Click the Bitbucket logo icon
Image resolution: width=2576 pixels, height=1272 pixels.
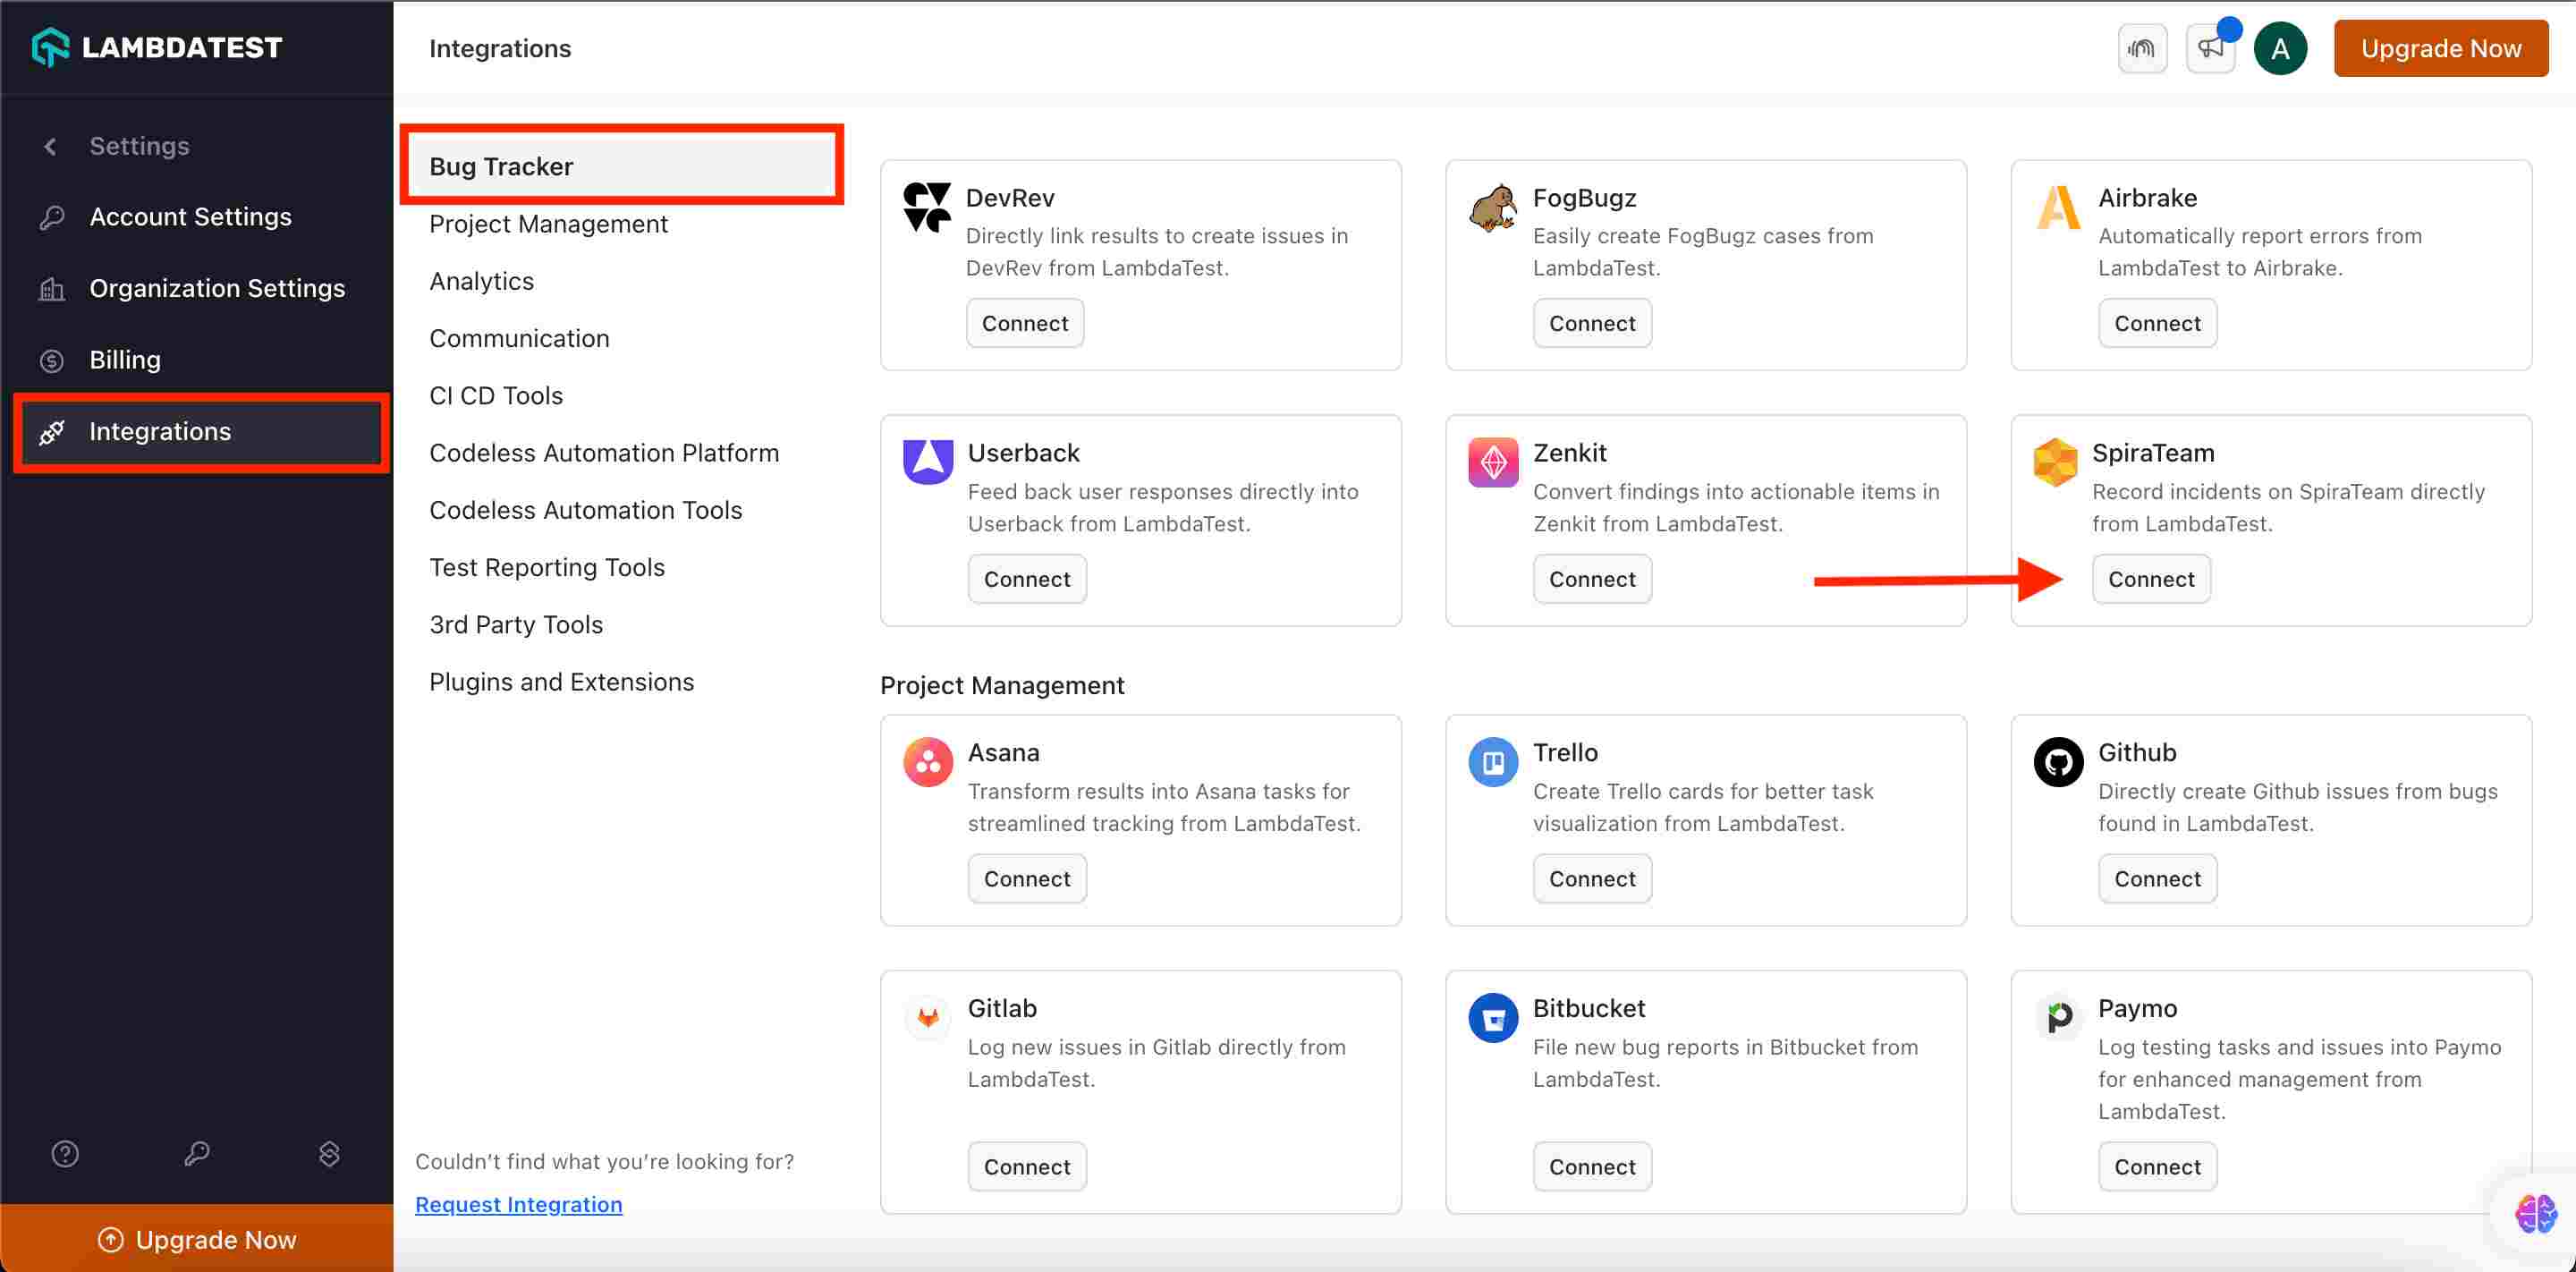[1493, 1018]
